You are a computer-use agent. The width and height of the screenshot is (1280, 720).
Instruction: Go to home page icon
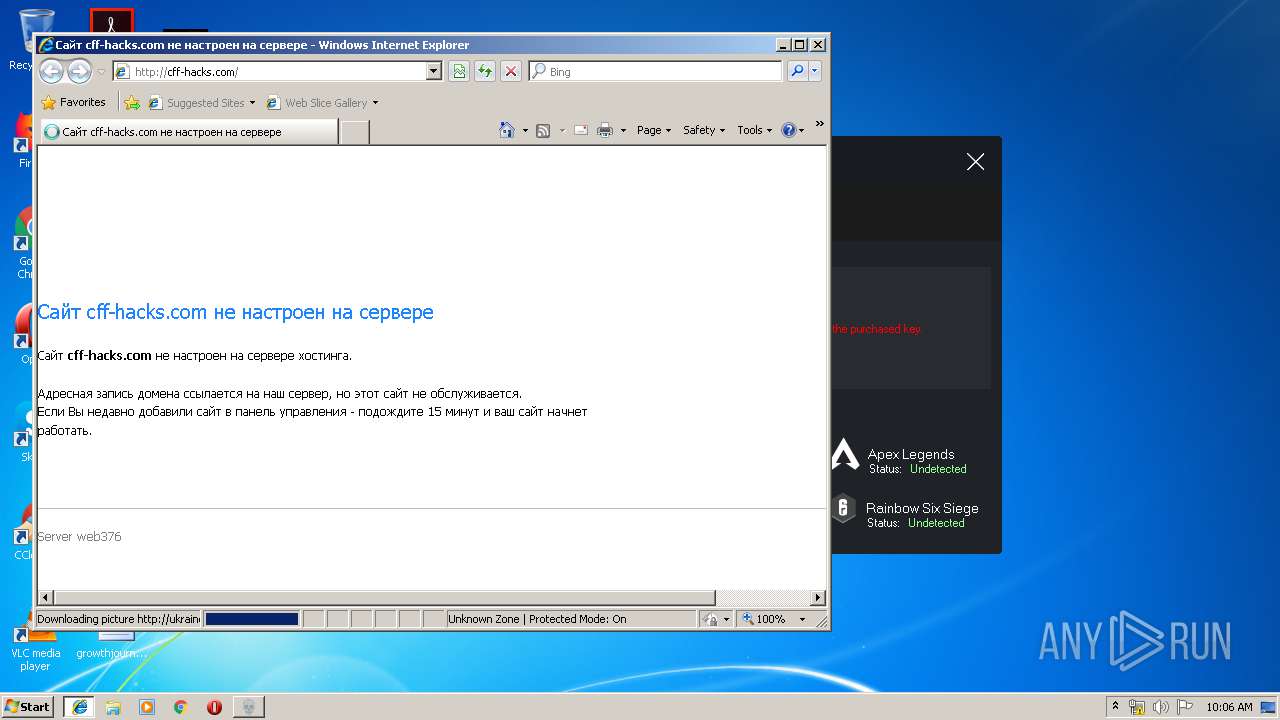[x=507, y=130]
